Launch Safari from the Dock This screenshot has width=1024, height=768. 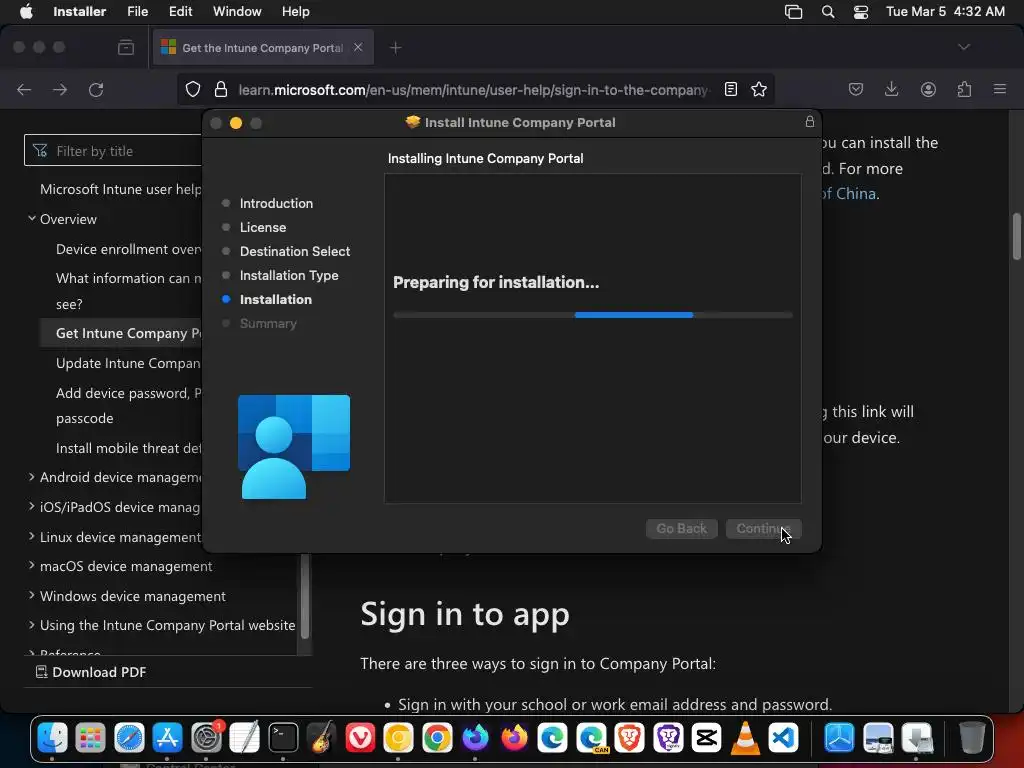pyautogui.click(x=129, y=738)
